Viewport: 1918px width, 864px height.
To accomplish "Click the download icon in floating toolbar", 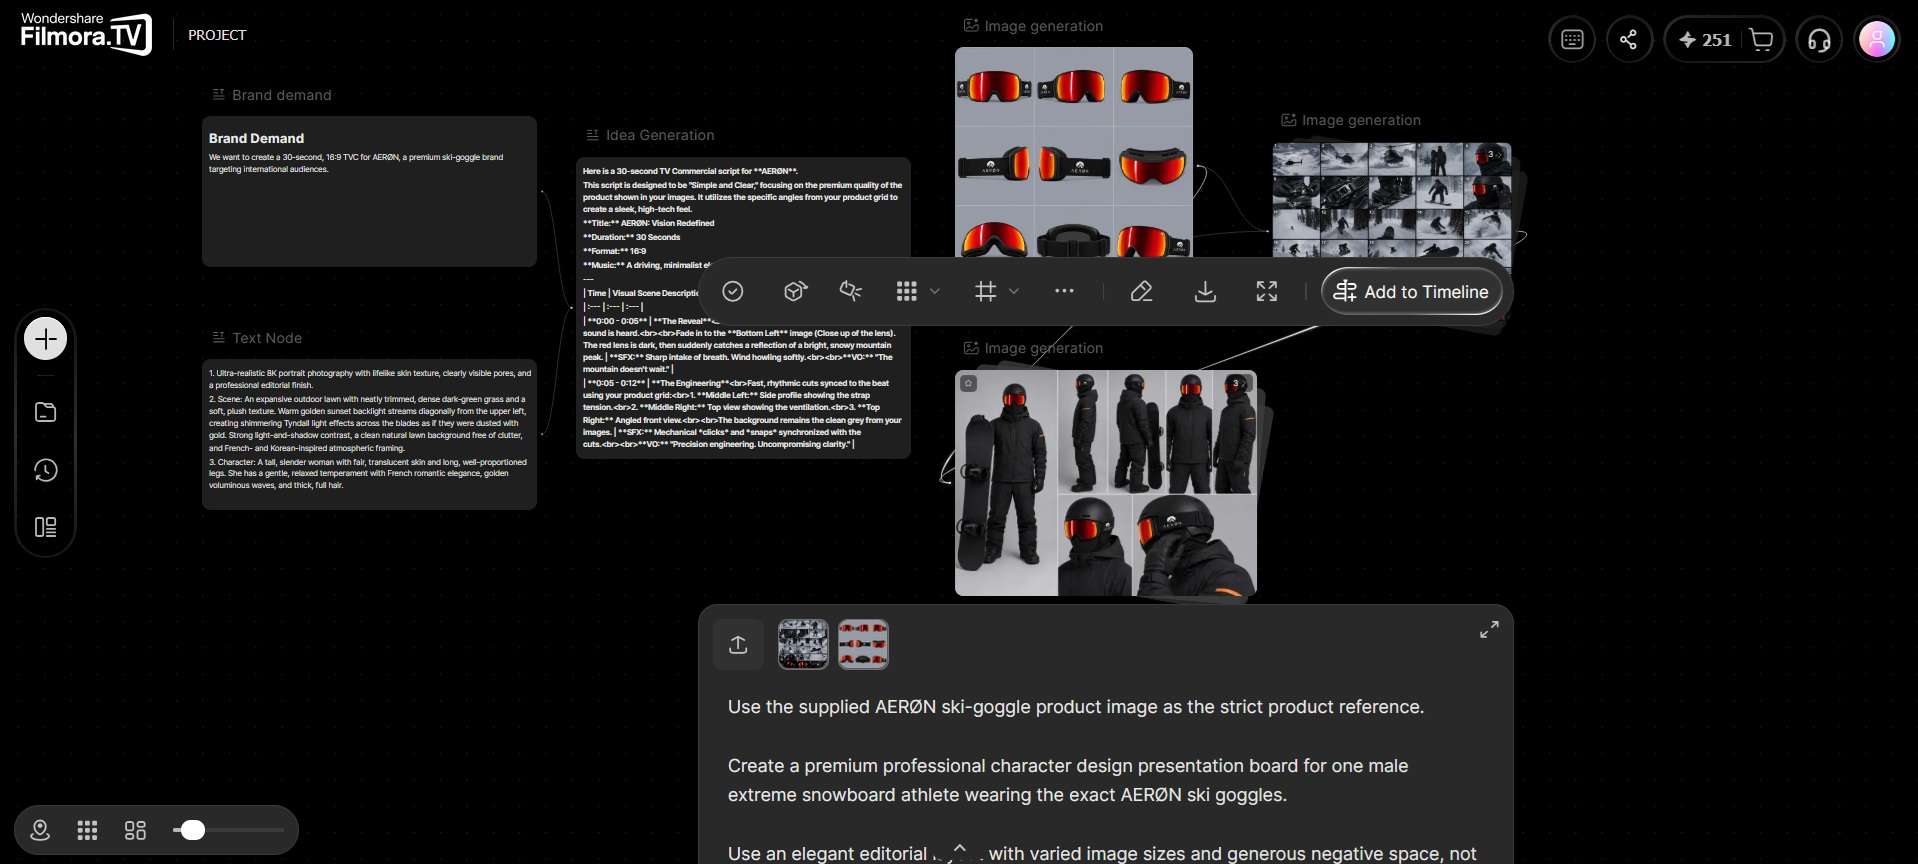I will pyautogui.click(x=1205, y=291).
